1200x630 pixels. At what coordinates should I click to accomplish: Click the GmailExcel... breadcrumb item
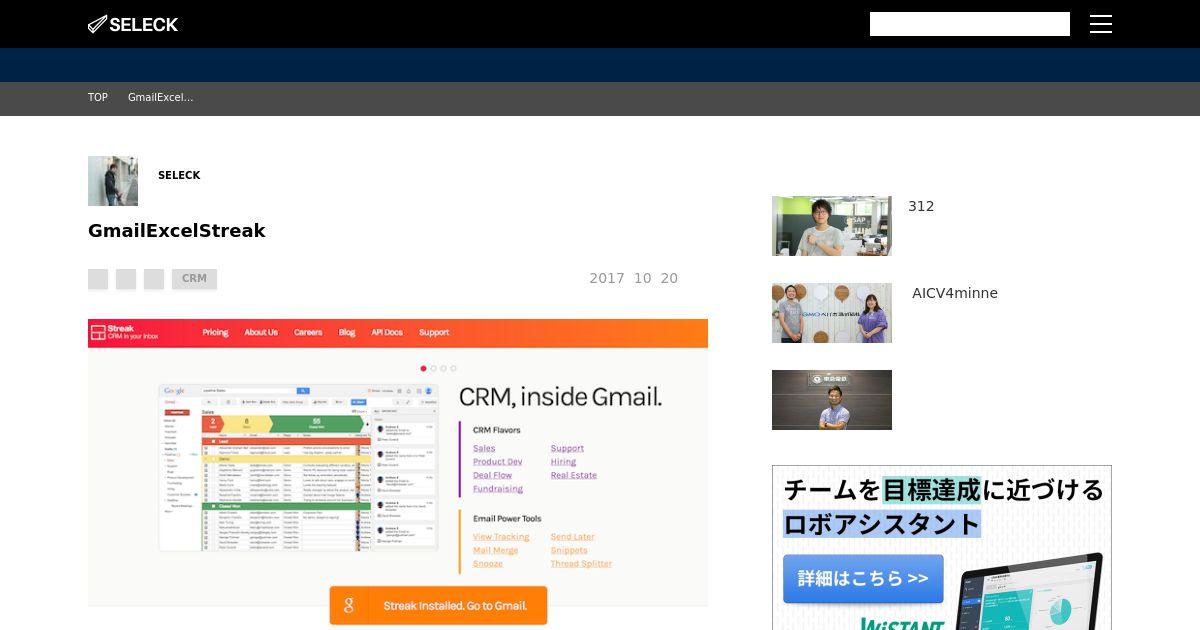click(160, 98)
